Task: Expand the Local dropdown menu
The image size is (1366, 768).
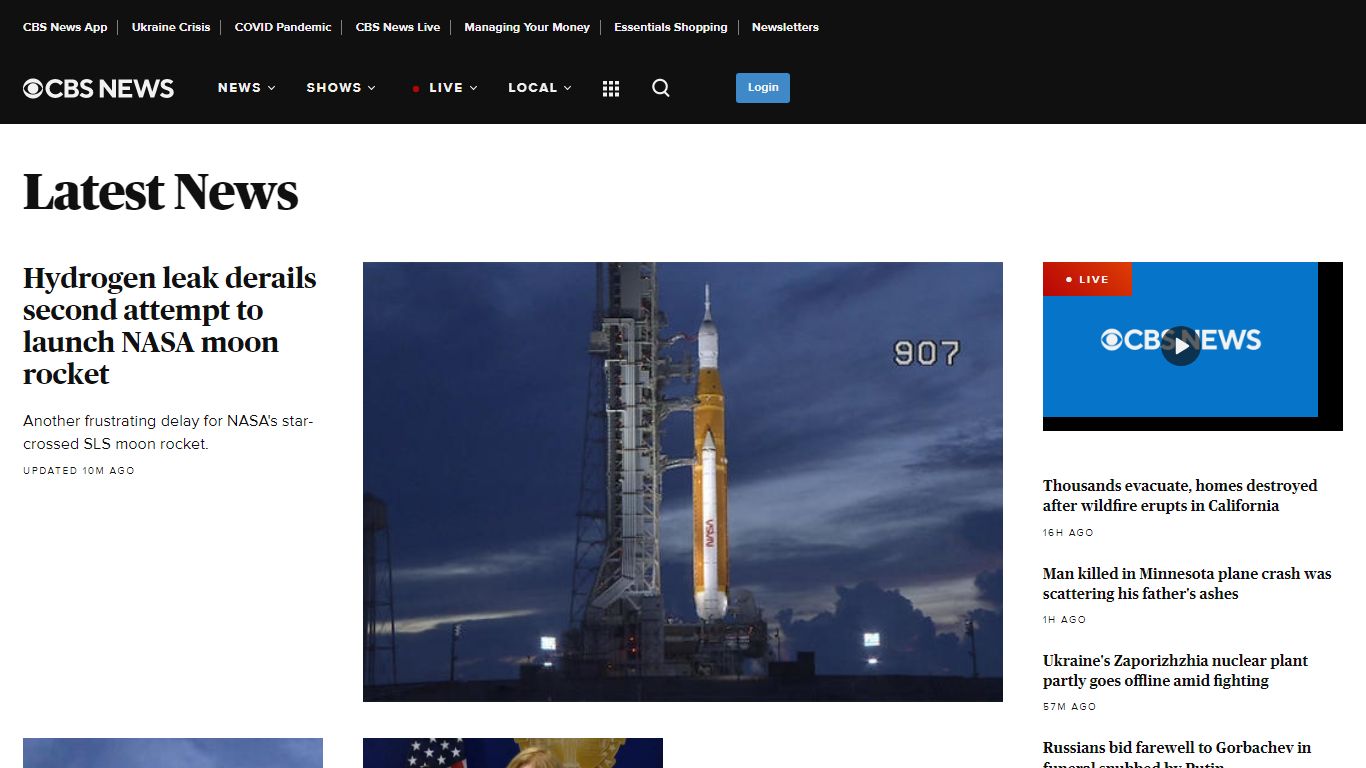Action: click(540, 88)
